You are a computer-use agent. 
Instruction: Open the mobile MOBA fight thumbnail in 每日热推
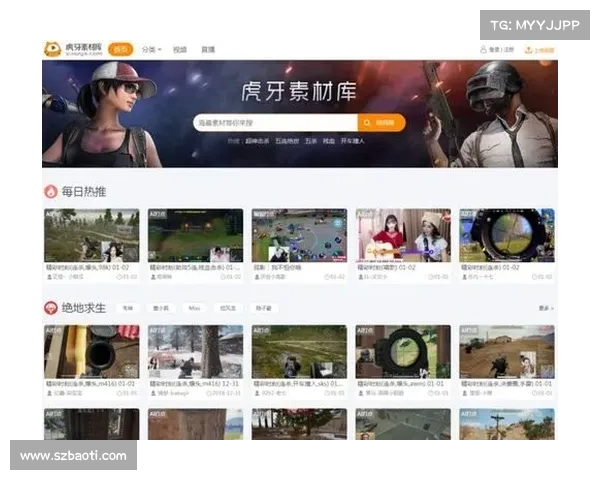(300, 235)
